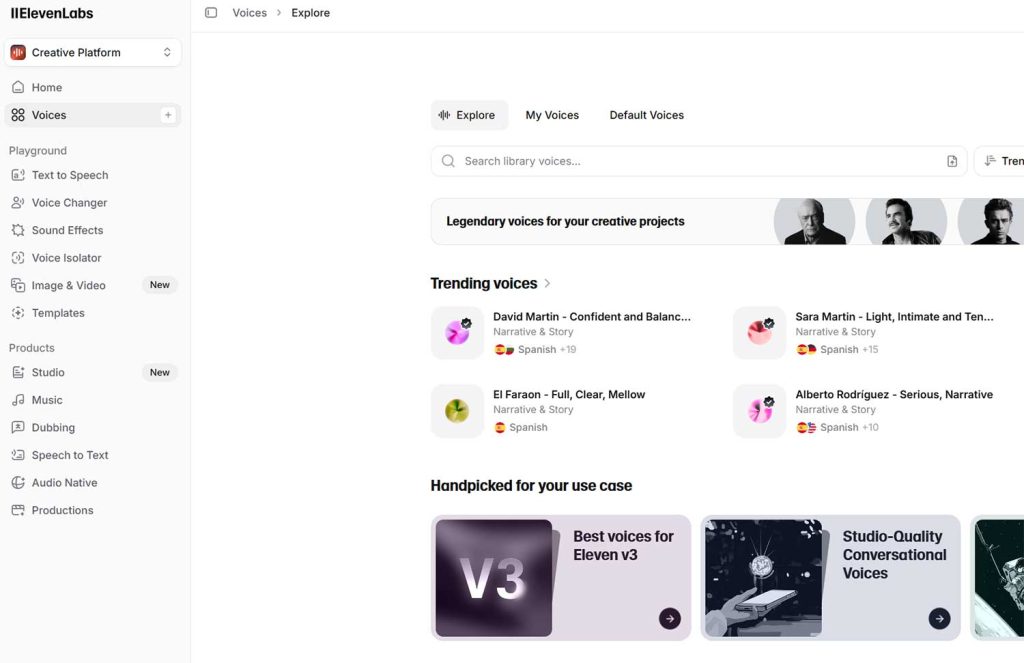
Task: Click the +19 languages under David Martin
Action: 568,349
